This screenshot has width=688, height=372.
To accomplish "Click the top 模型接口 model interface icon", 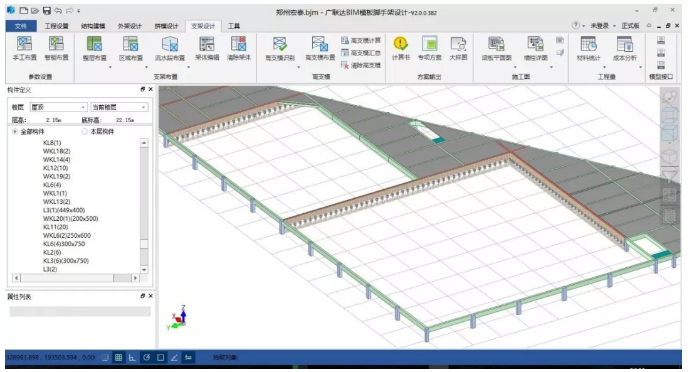I will point(661,41).
